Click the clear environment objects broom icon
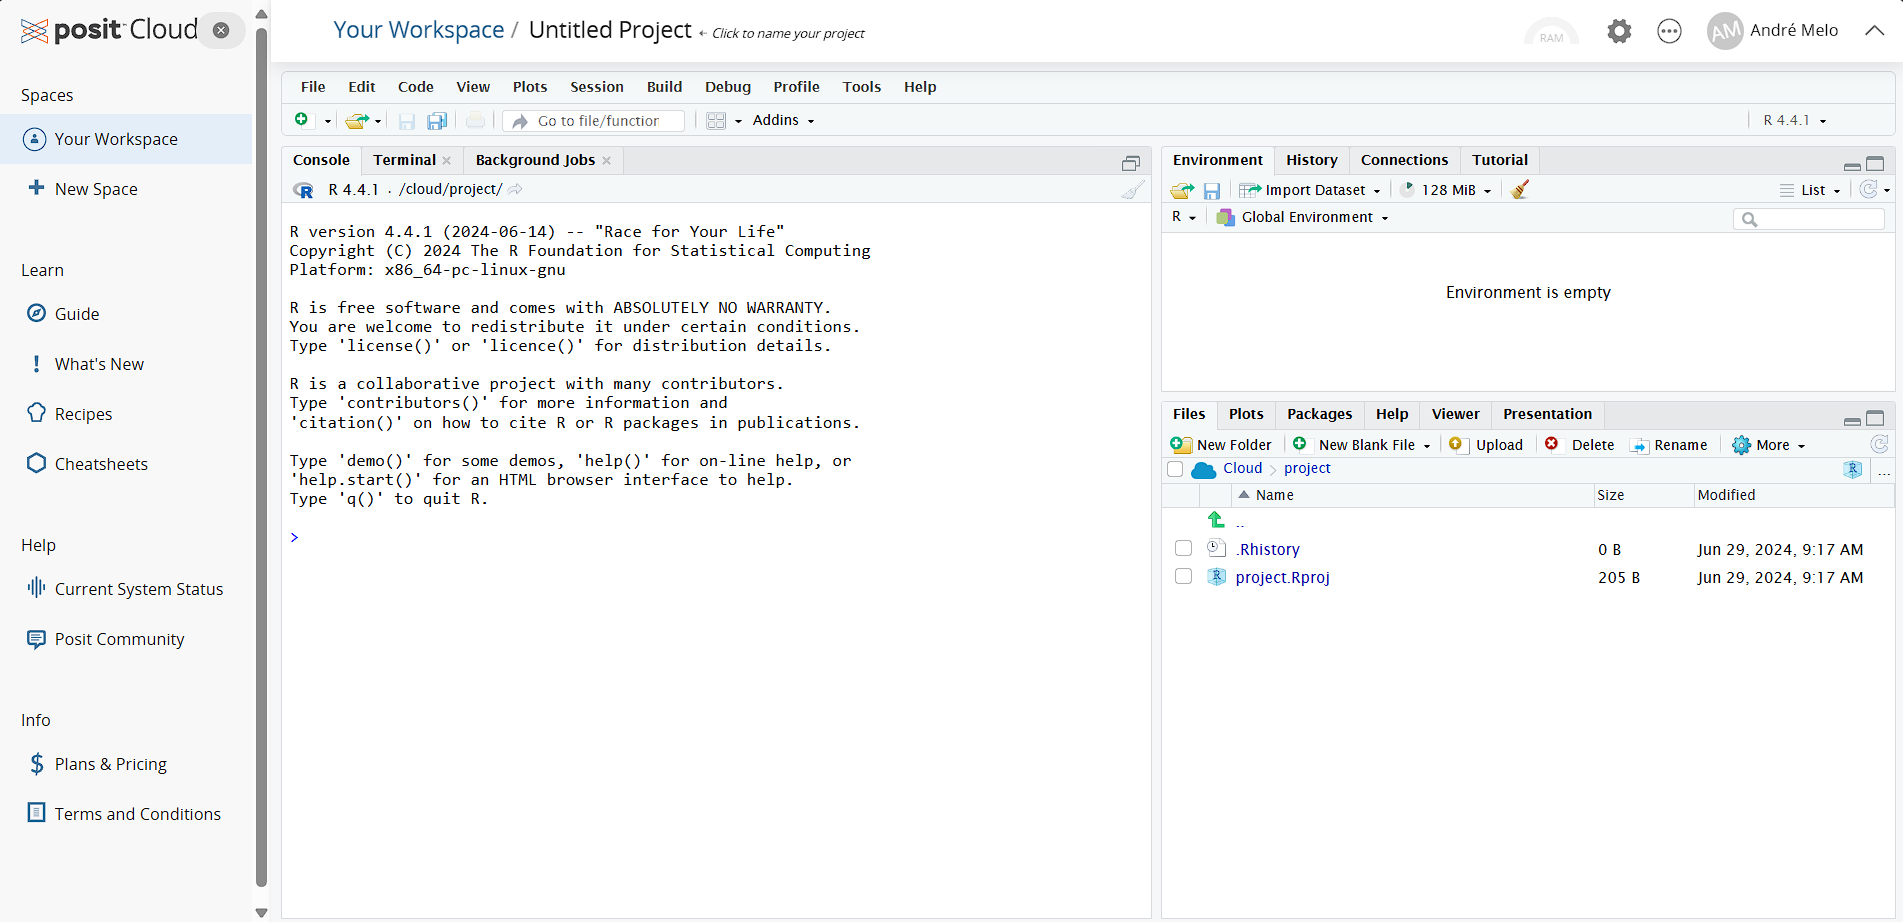The image size is (1903, 922). click(x=1520, y=190)
